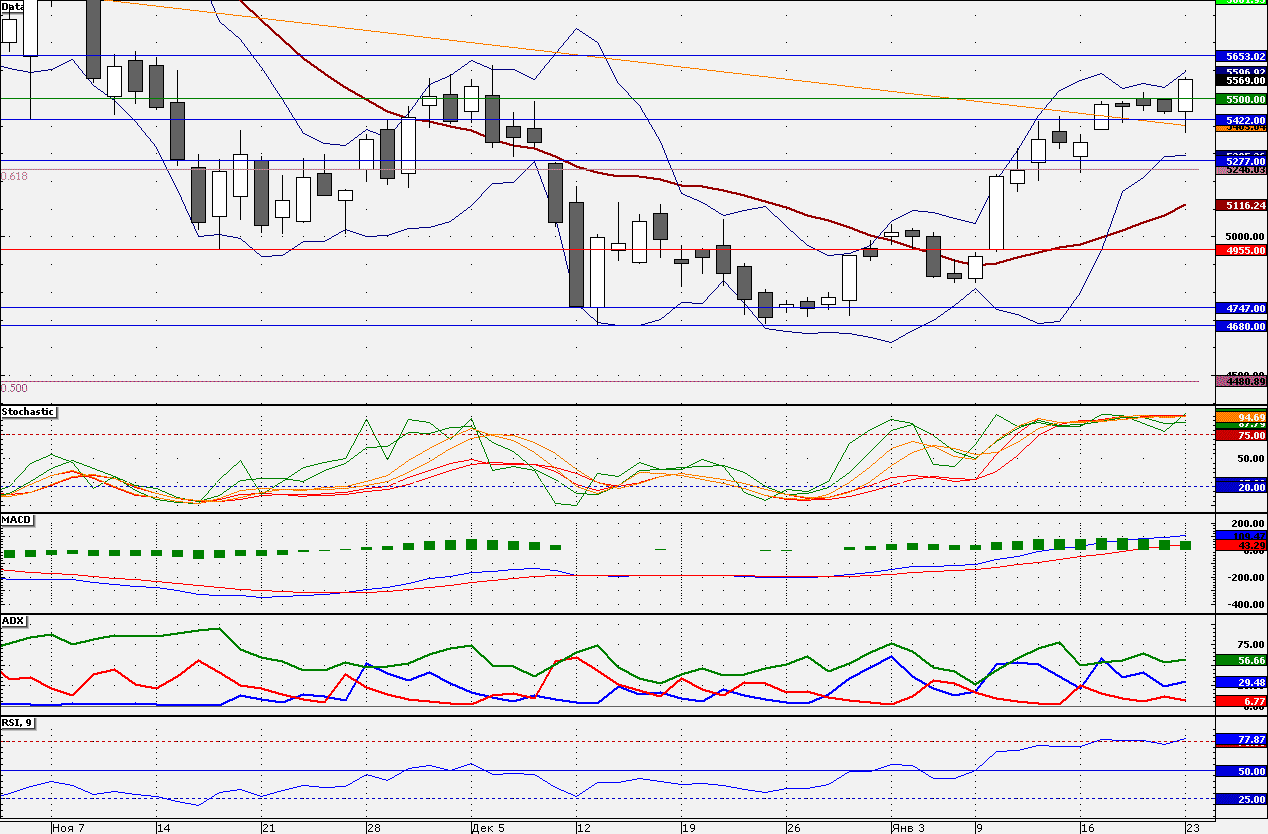Select the 'RSI, 9' panel label

click(x=18, y=721)
